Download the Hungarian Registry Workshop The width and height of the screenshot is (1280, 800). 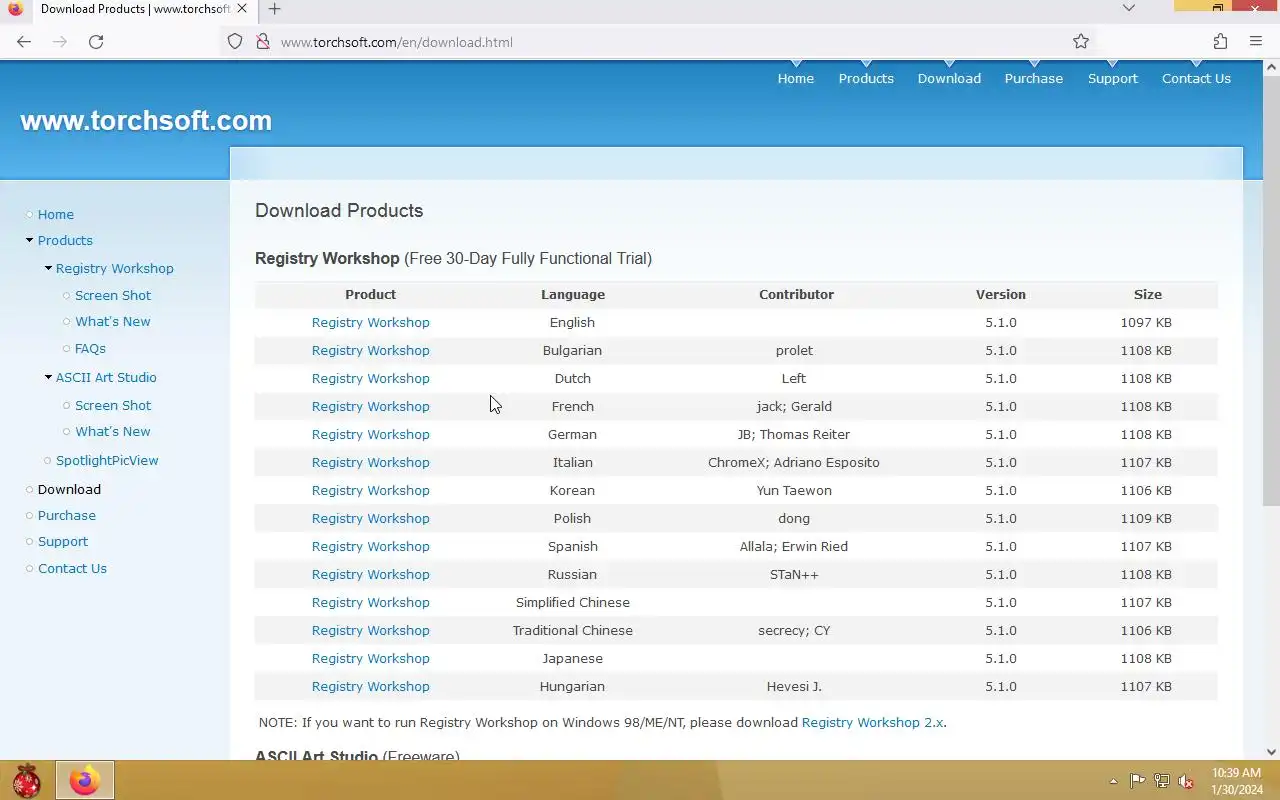coord(370,686)
